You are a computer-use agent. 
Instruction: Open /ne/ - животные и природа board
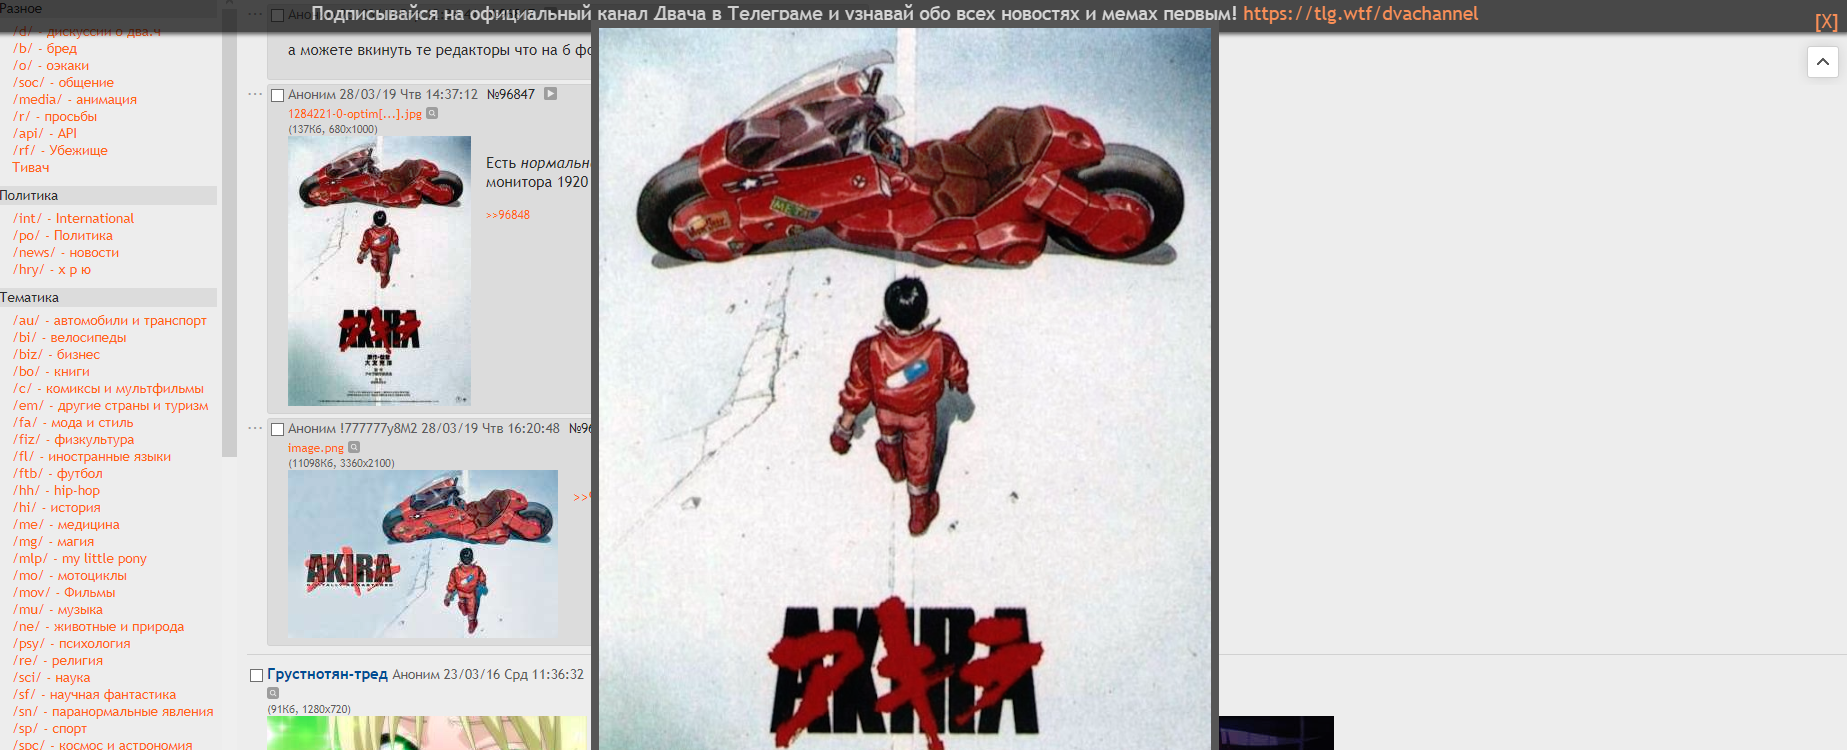tap(99, 626)
